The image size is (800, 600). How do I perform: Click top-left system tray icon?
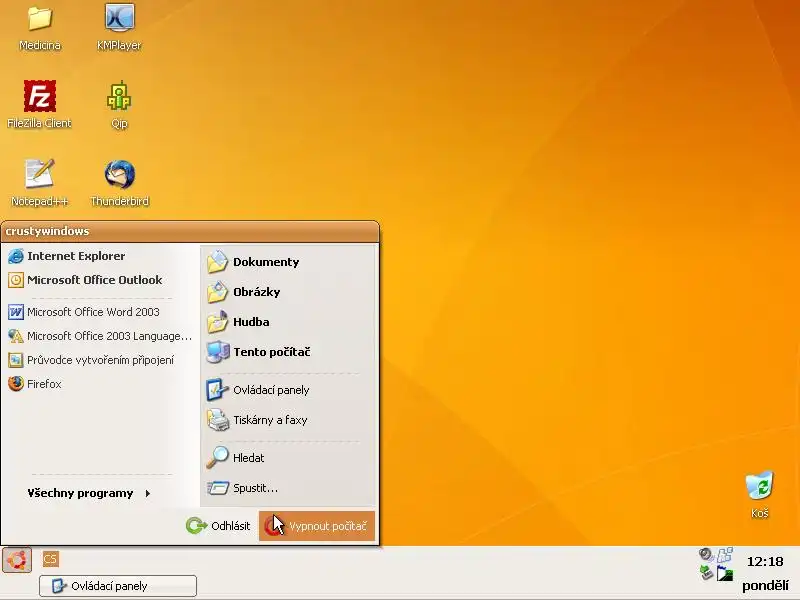click(x=706, y=554)
